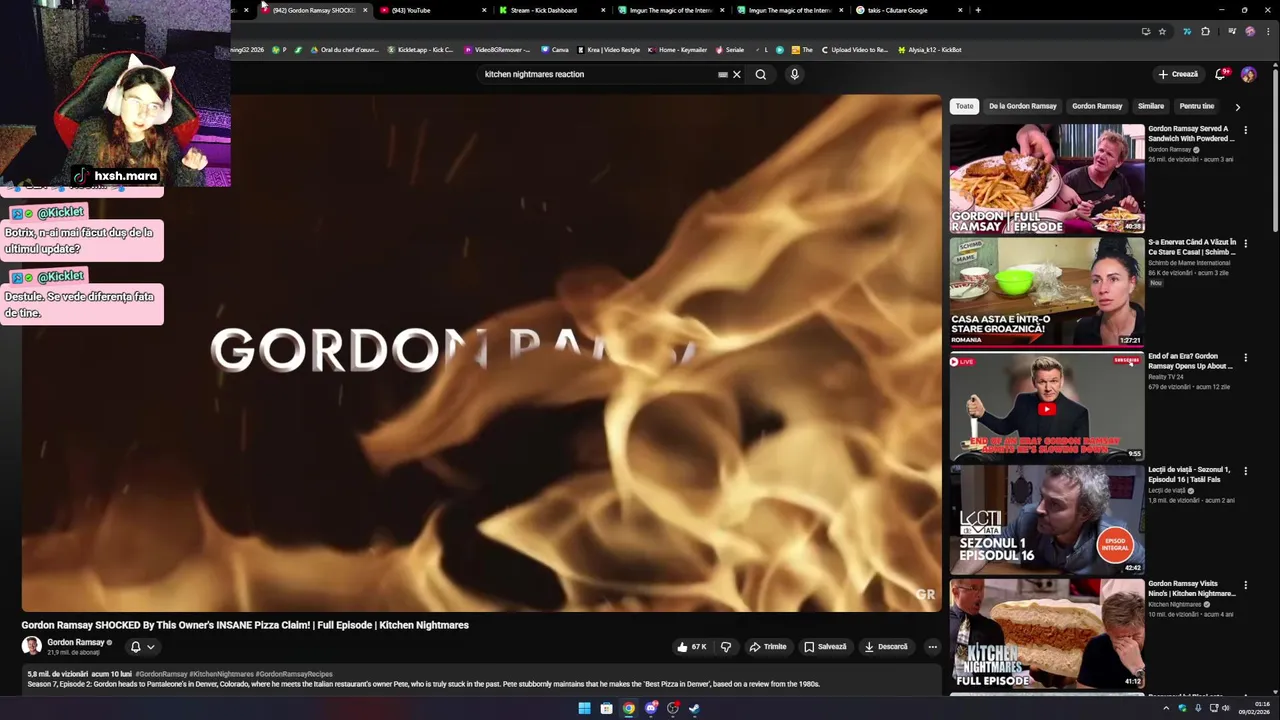Switch to the Stream - Kick Dashboard tab
This screenshot has width=1280, height=720.
[553, 10]
